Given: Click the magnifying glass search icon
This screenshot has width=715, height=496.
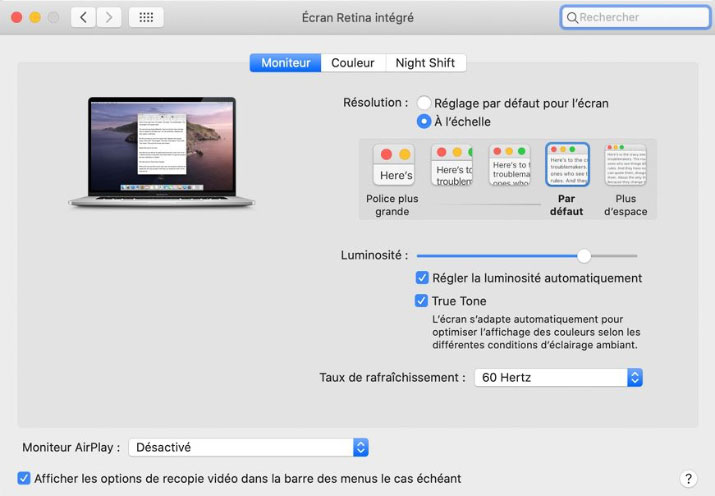Looking at the screenshot, I should point(572,18).
